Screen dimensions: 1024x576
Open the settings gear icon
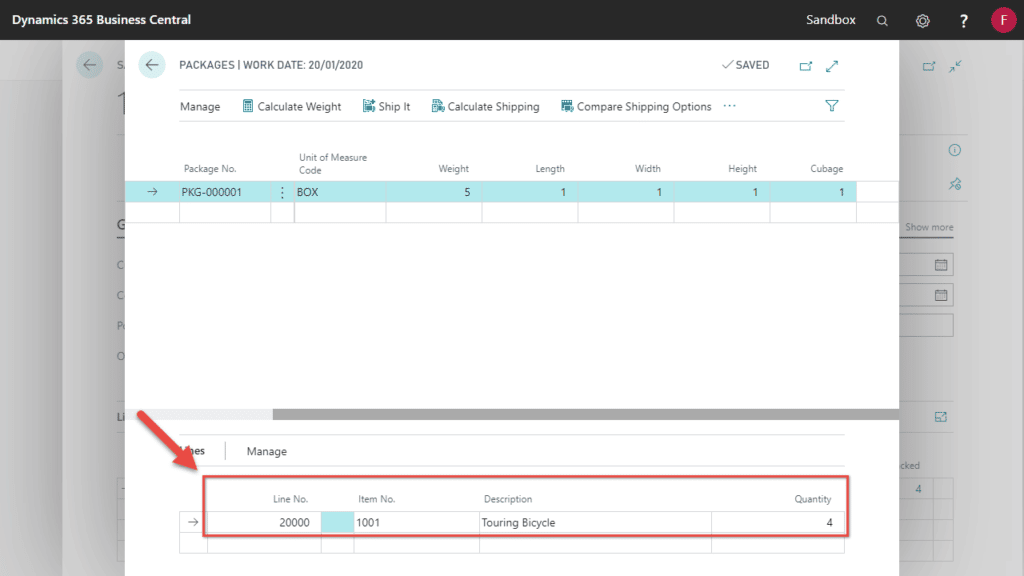click(923, 20)
